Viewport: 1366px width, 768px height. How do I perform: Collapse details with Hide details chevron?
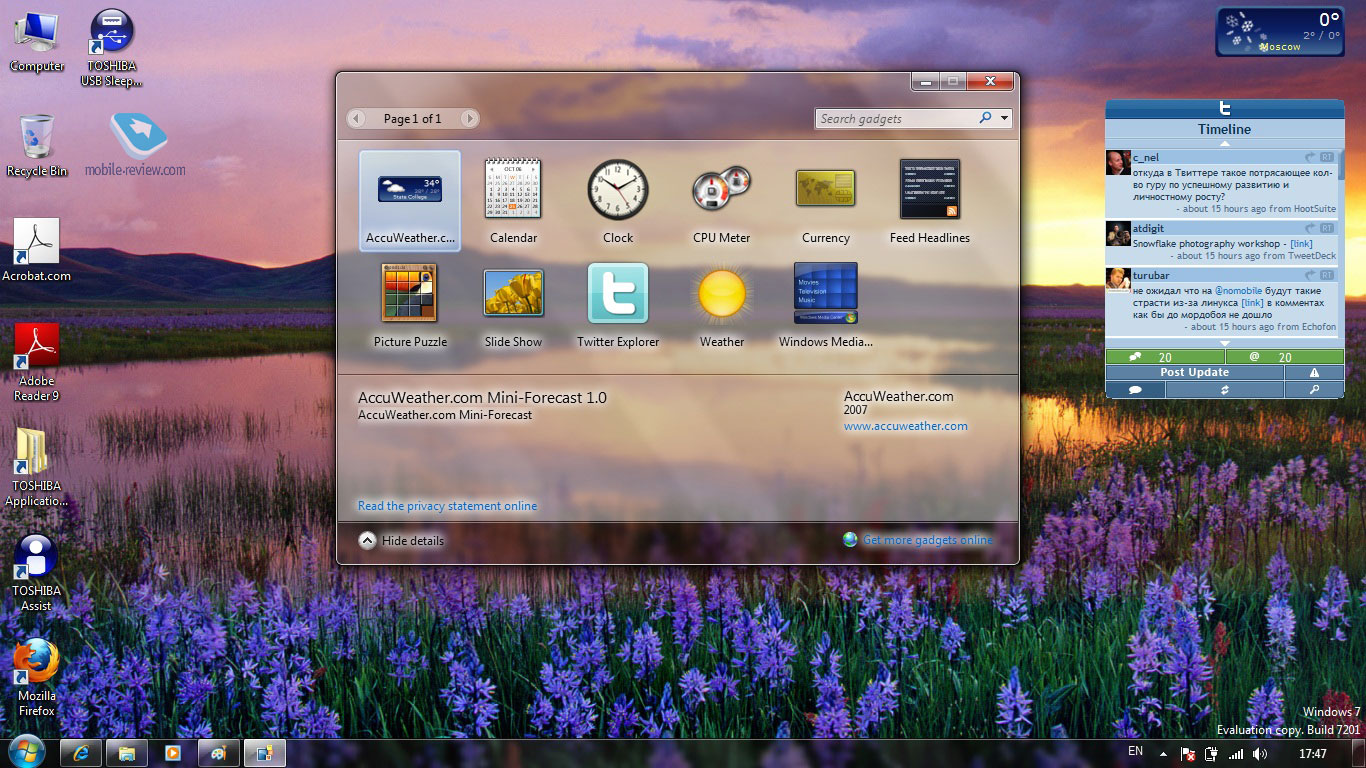click(367, 540)
